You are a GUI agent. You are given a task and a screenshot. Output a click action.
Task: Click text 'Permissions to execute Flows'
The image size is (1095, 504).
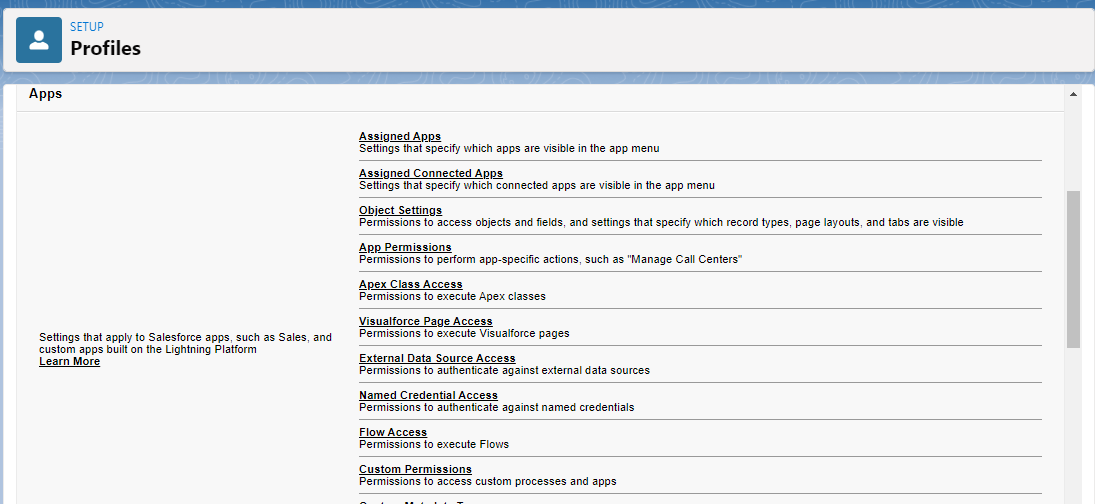point(434,444)
